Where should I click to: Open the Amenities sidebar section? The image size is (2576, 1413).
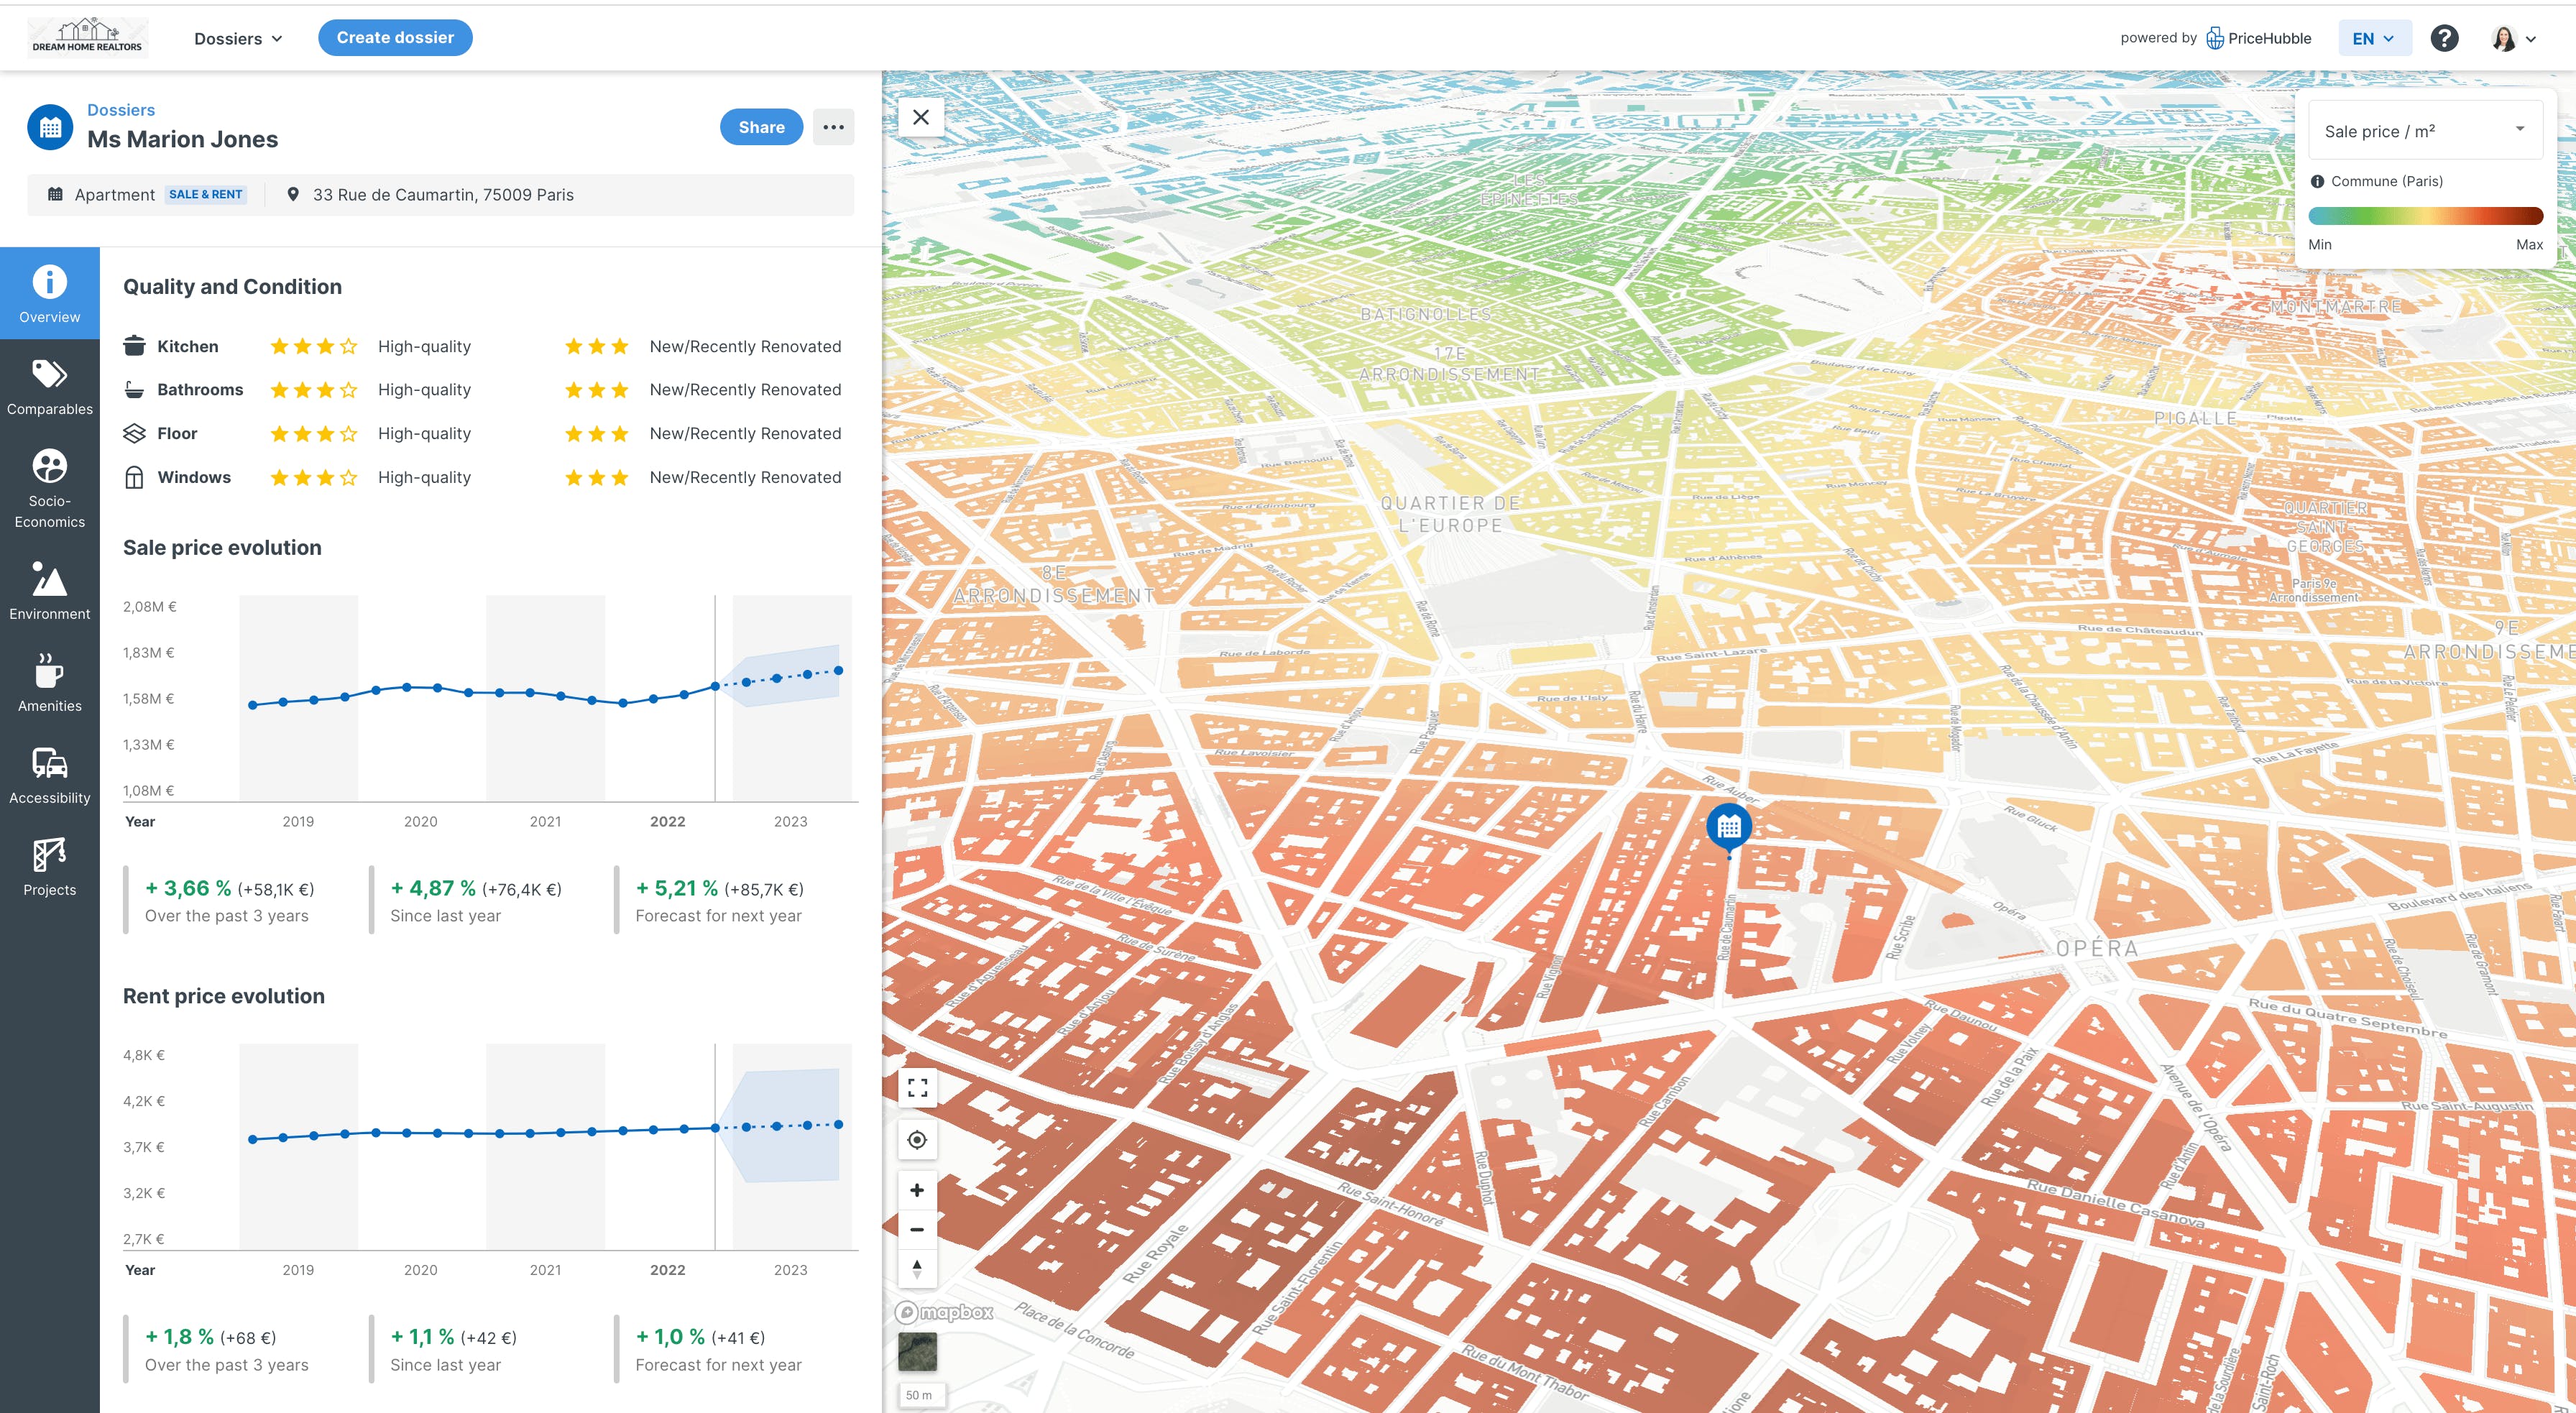pyautogui.click(x=49, y=683)
